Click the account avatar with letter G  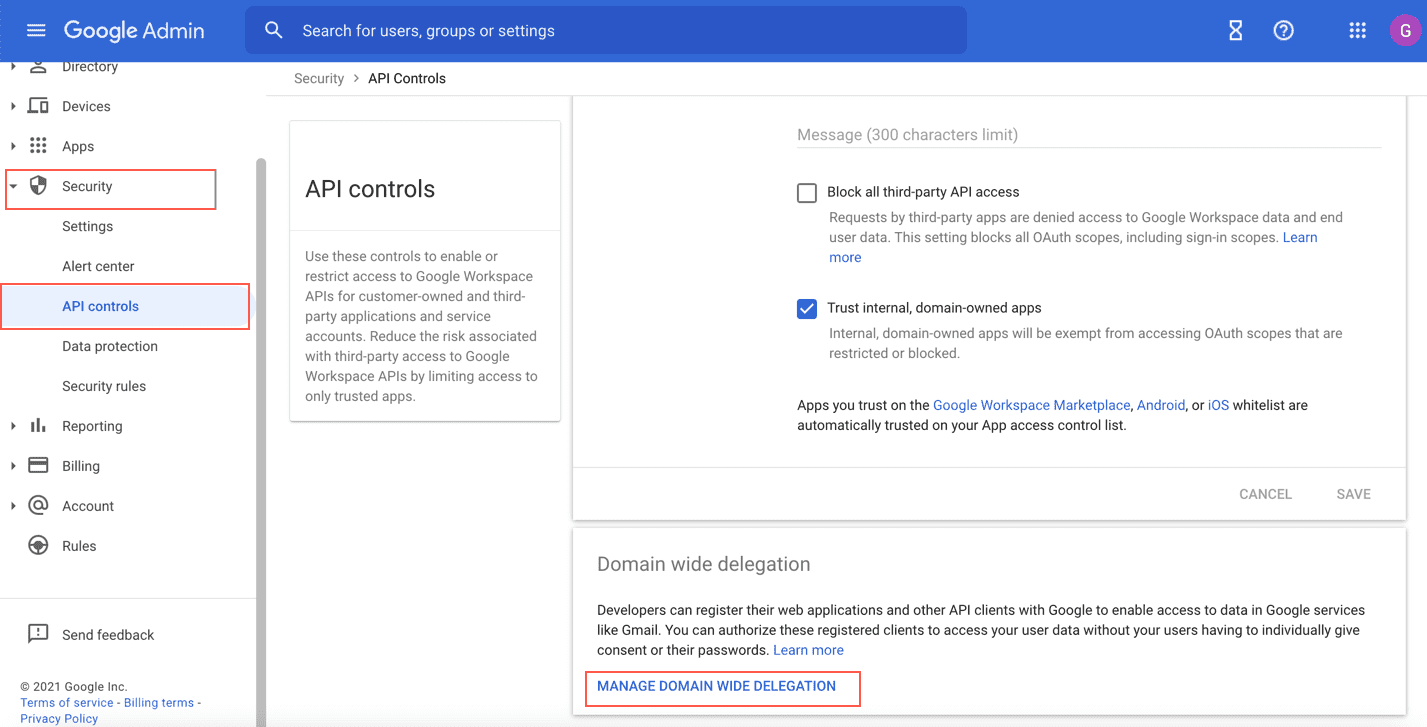(x=1405, y=30)
